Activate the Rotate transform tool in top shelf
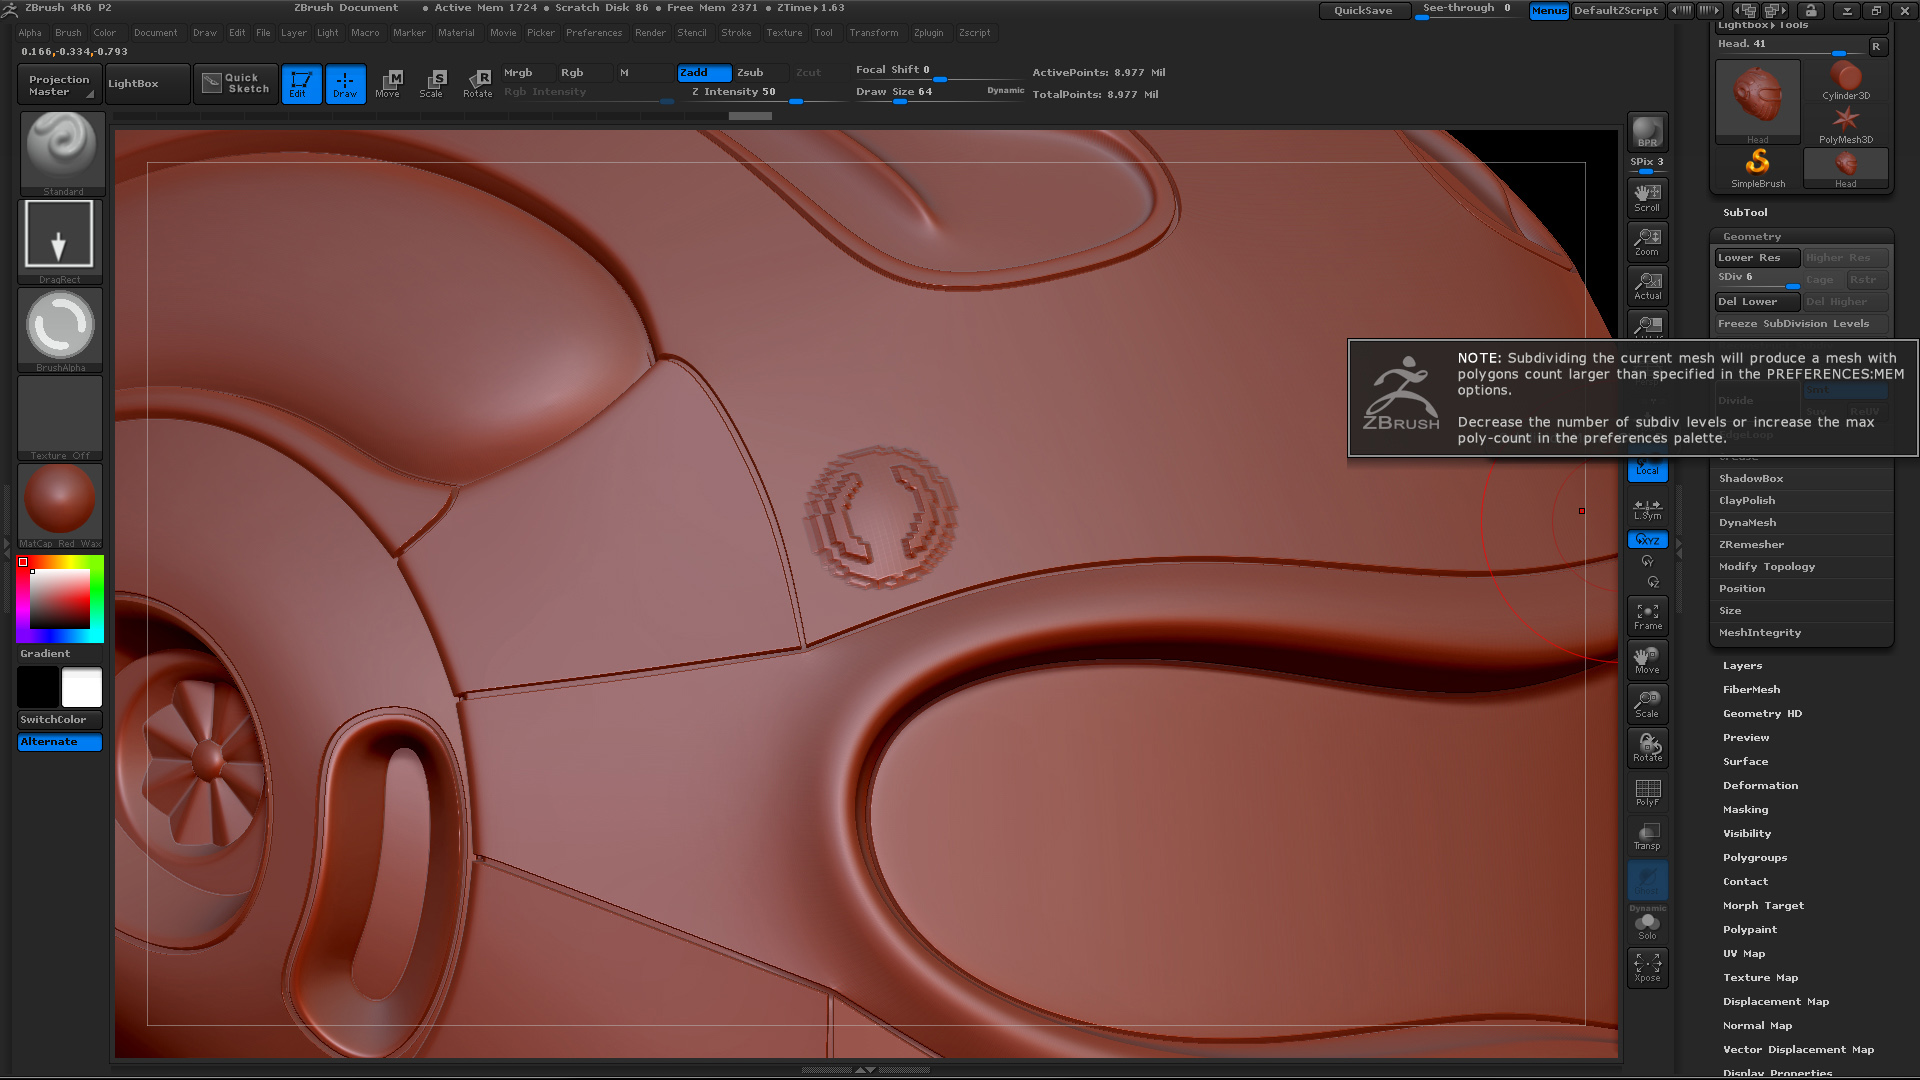Viewport: 1920px width, 1080px height. pos(477,84)
